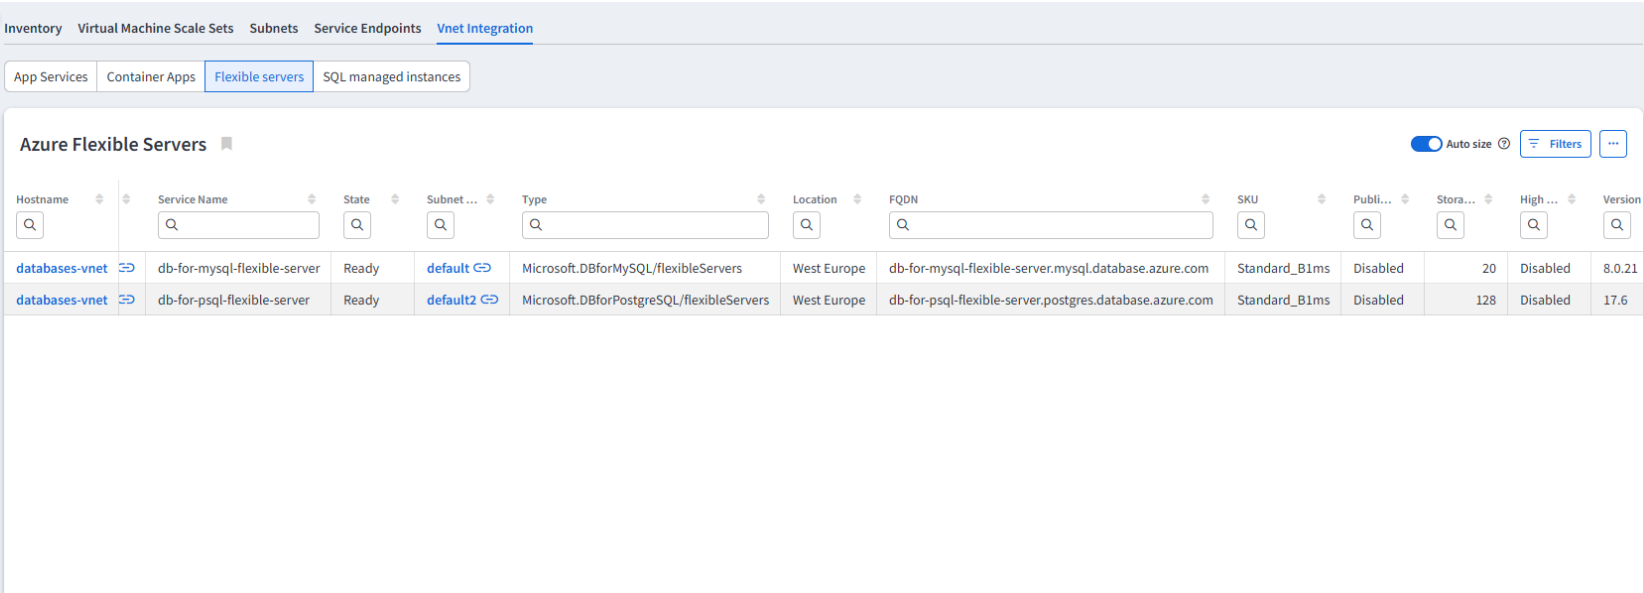
Task: Click link icon next to default2 subnet
Action: [x=489, y=300]
